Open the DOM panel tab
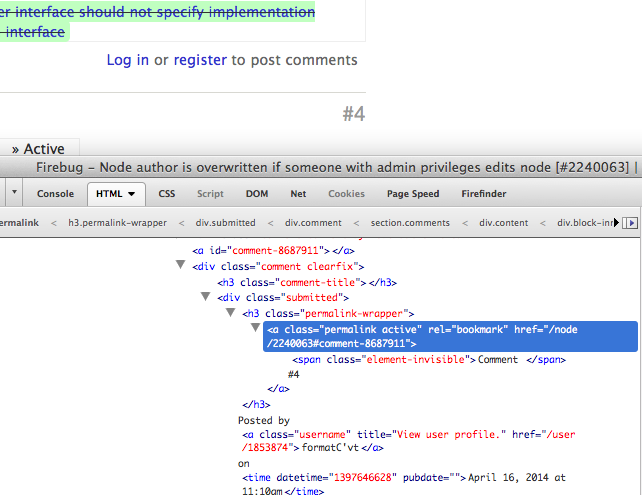The width and height of the screenshot is (642, 495). point(257,194)
